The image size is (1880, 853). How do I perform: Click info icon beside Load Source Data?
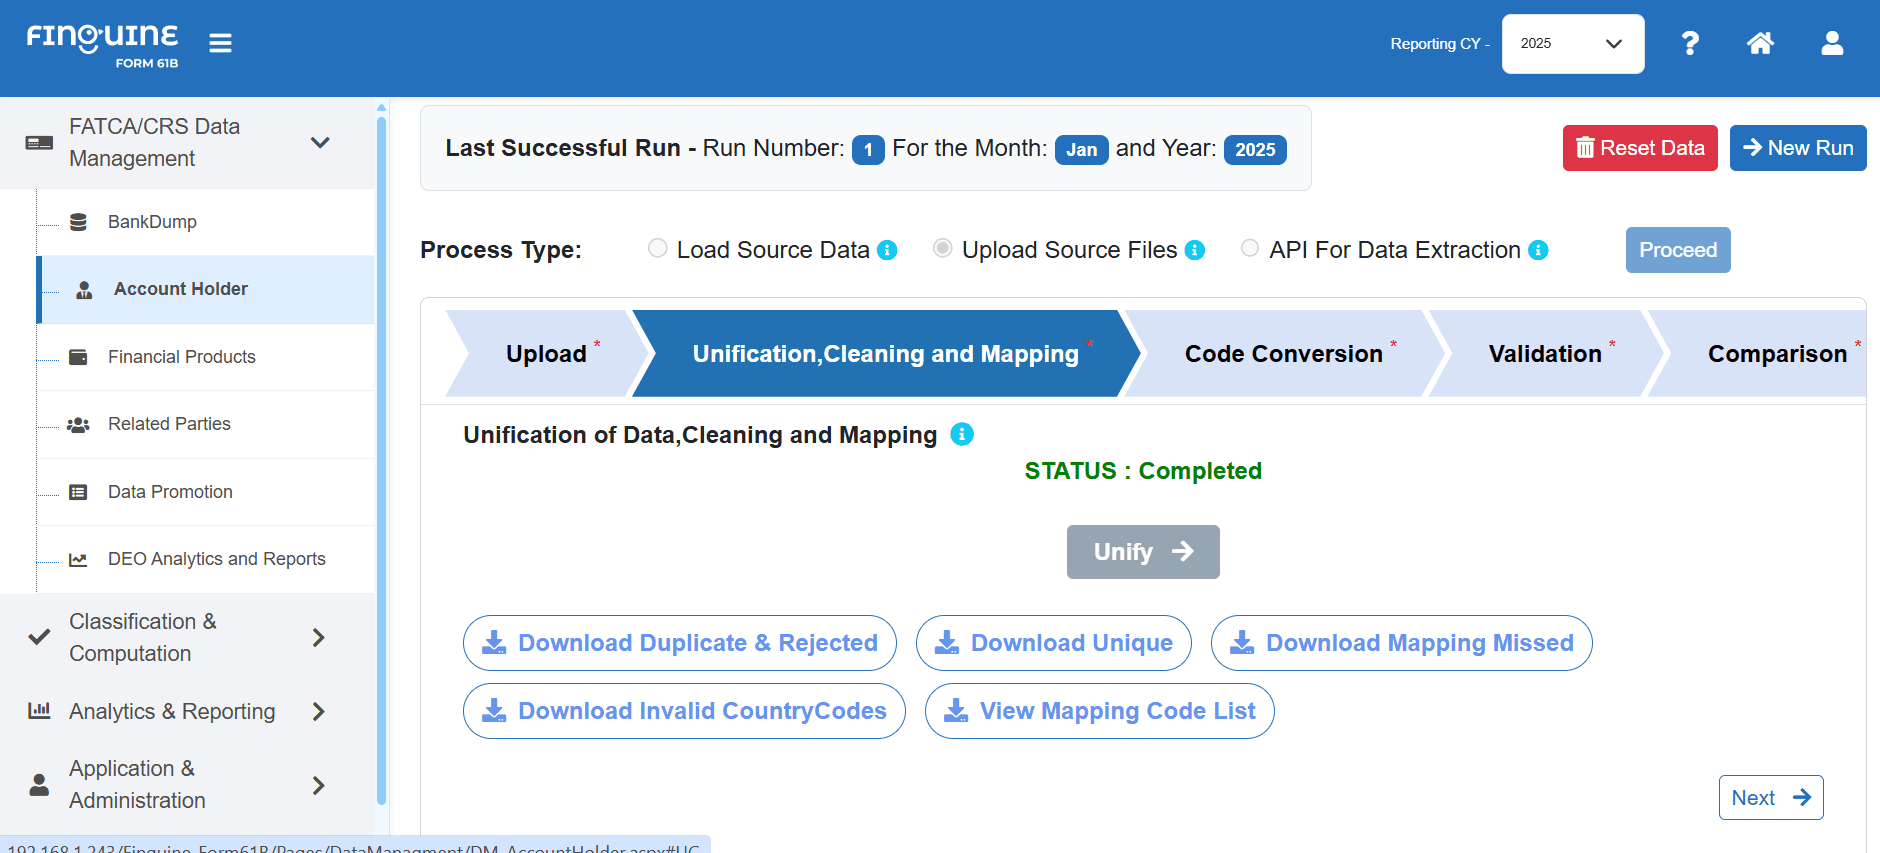pos(887,250)
